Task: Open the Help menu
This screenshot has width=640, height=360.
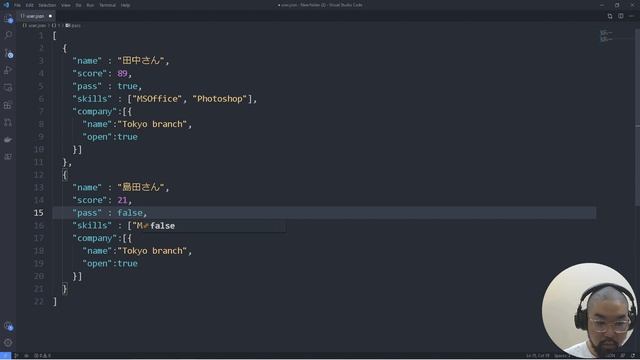Action: point(125,5)
